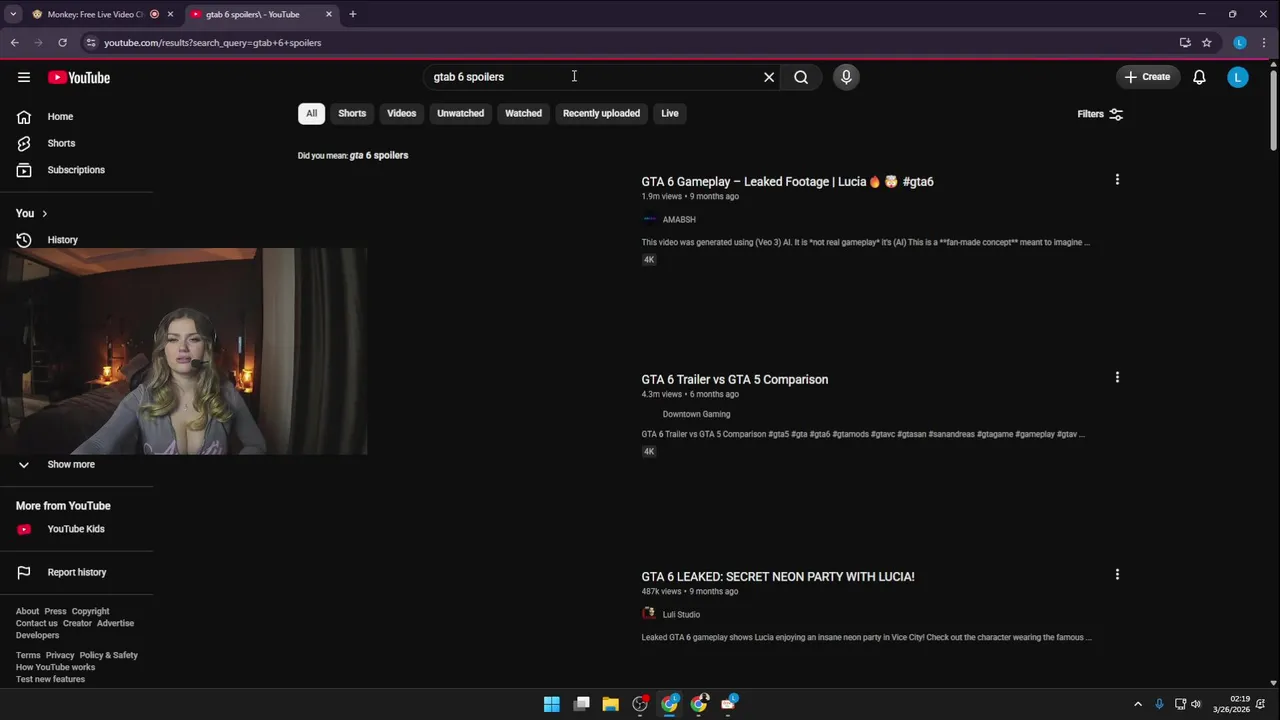Select the Videos filter chip
Viewport: 1280px width, 720px height.
(x=401, y=113)
